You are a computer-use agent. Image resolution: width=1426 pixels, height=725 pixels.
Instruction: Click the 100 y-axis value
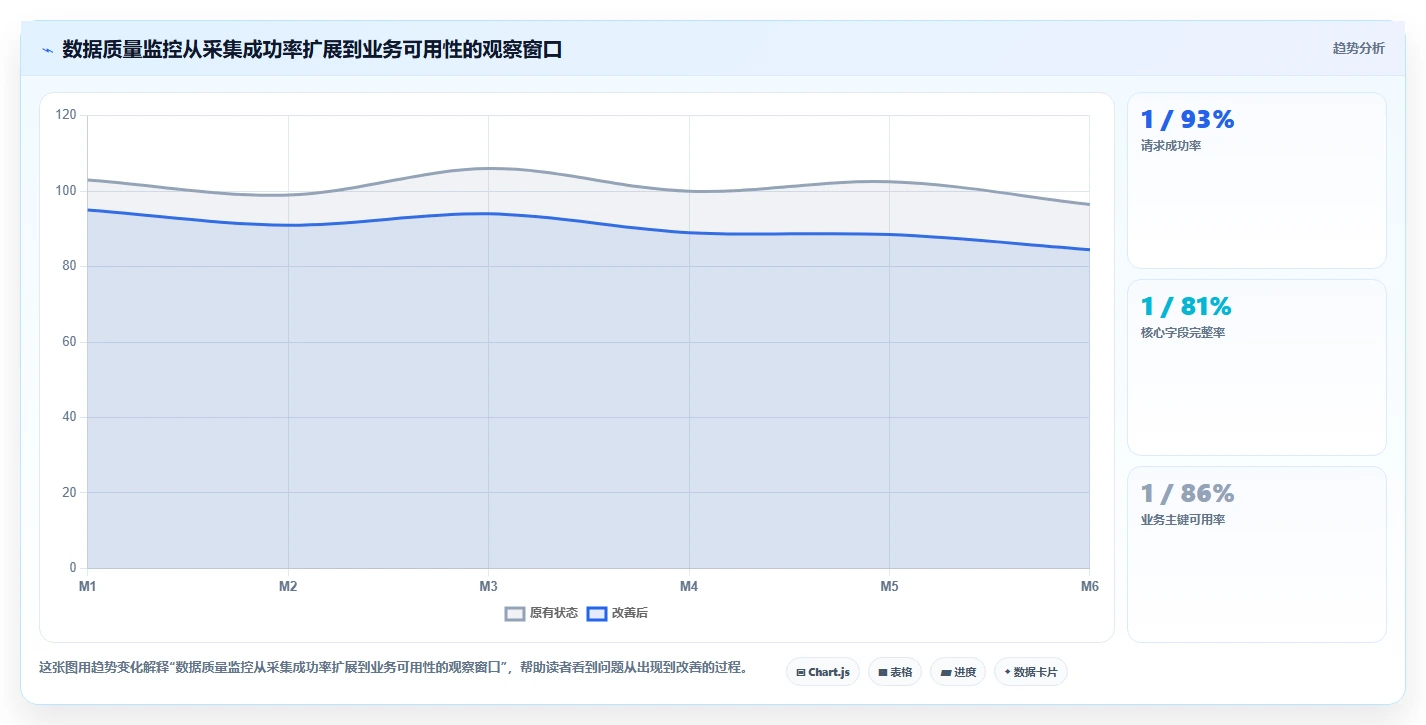pyautogui.click(x=66, y=191)
